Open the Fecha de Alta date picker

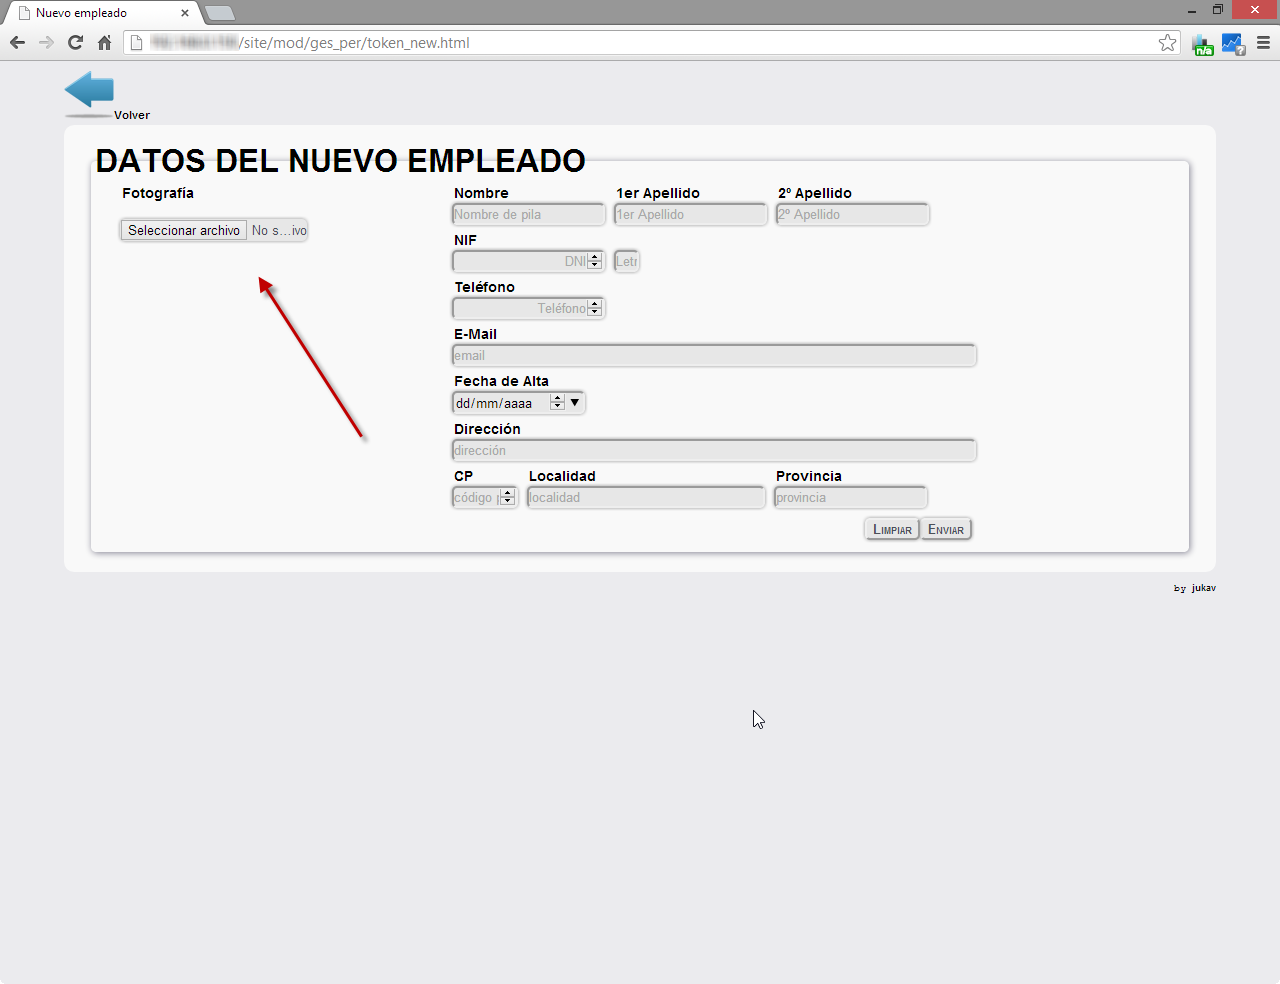click(x=575, y=402)
